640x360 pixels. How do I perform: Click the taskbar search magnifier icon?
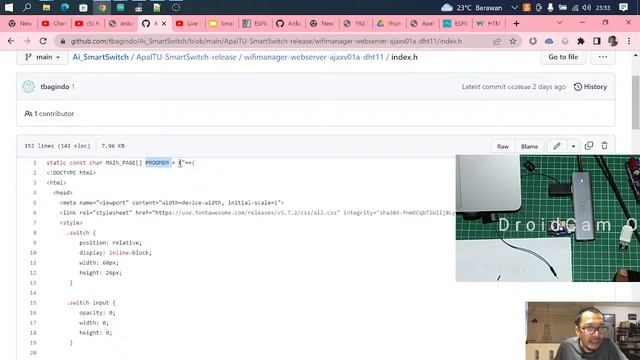[x=27, y=7]
